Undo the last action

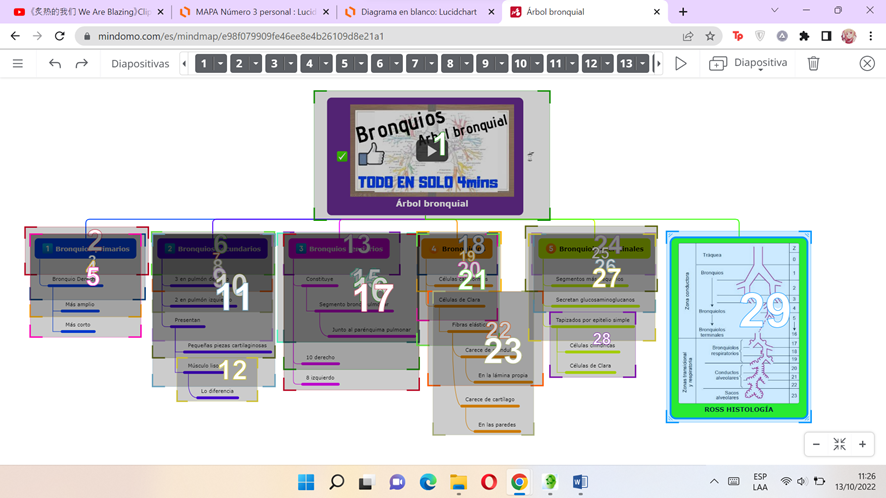(x=55, y=63)
